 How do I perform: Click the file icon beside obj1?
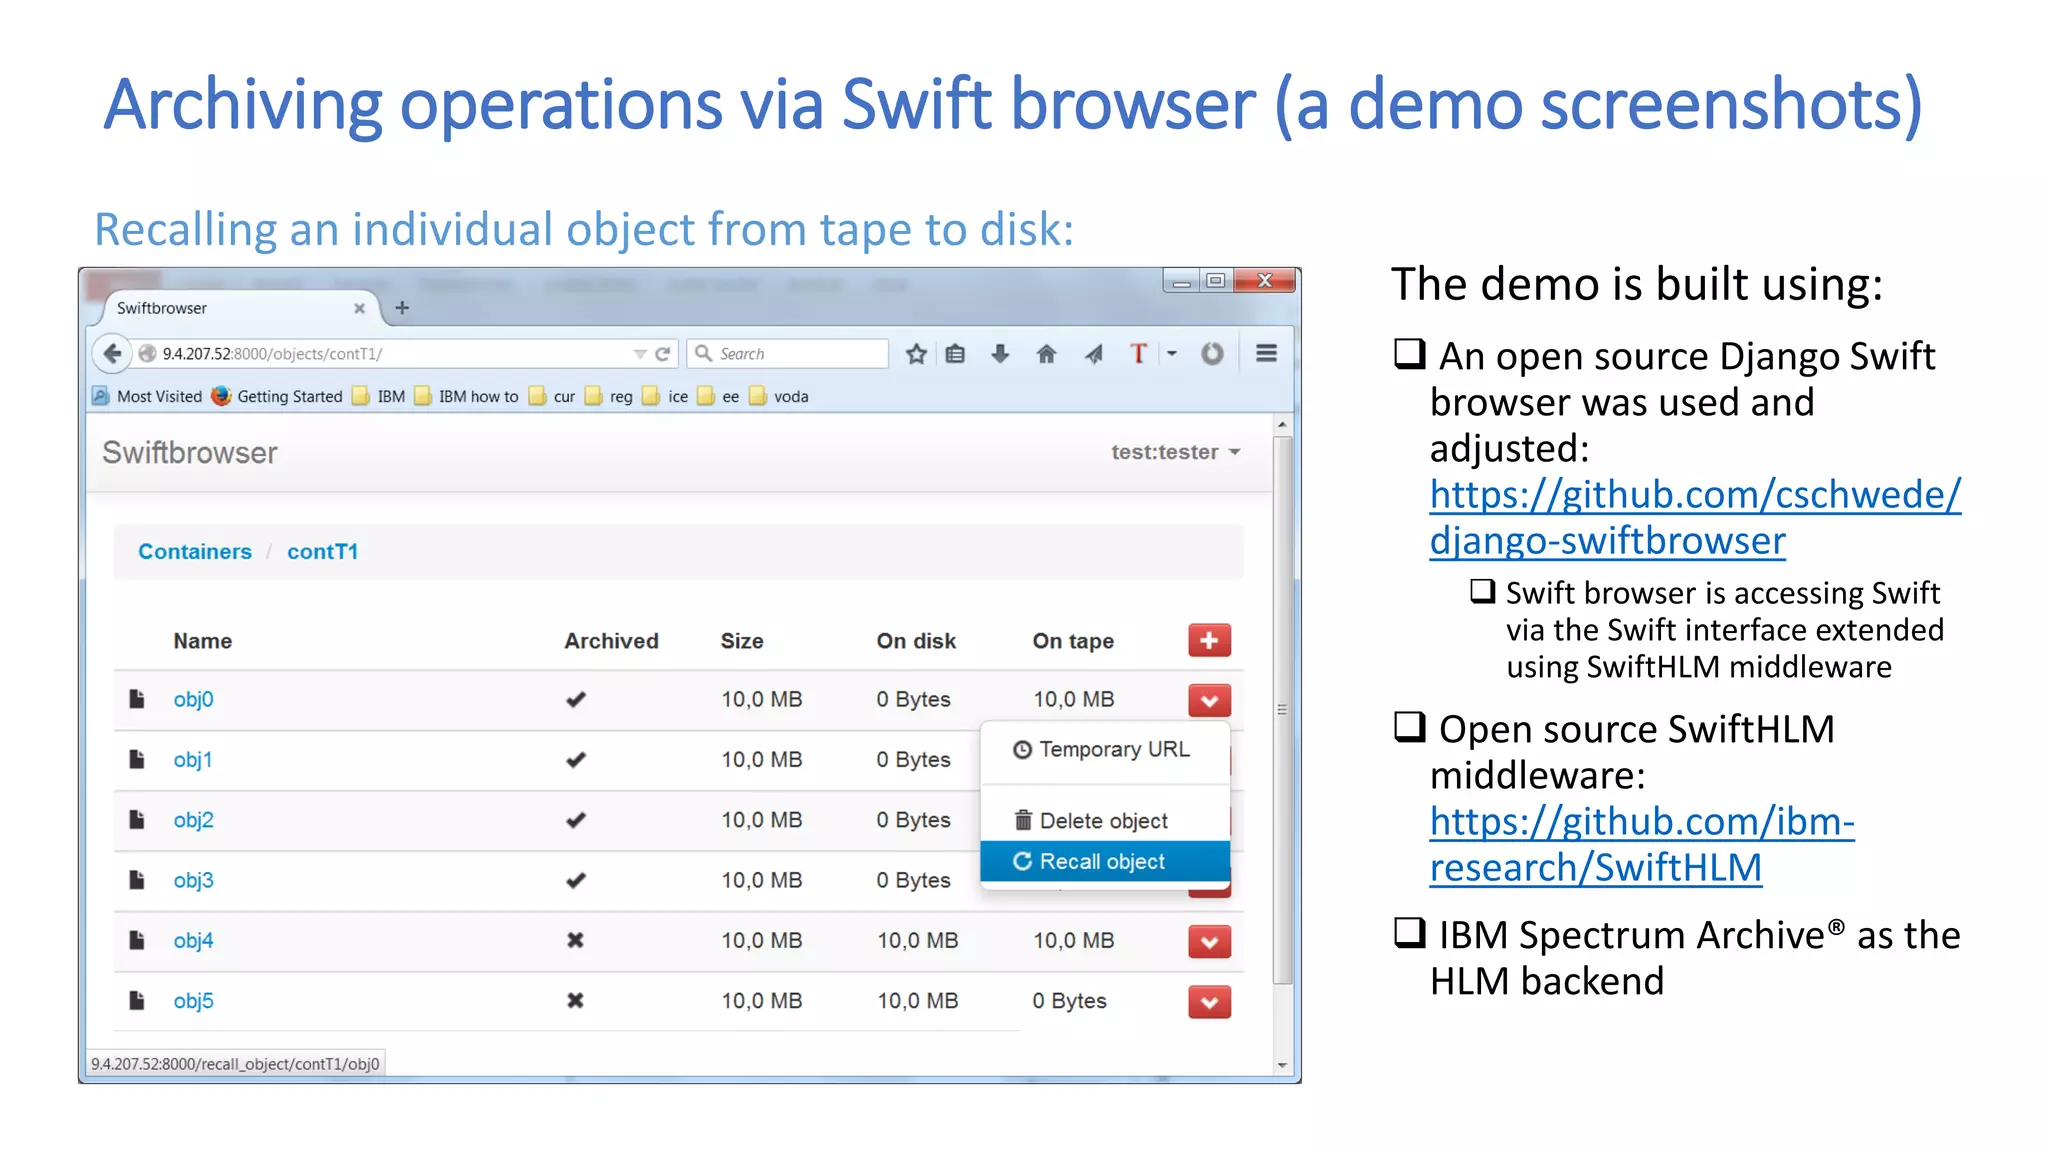click(137, 759)
